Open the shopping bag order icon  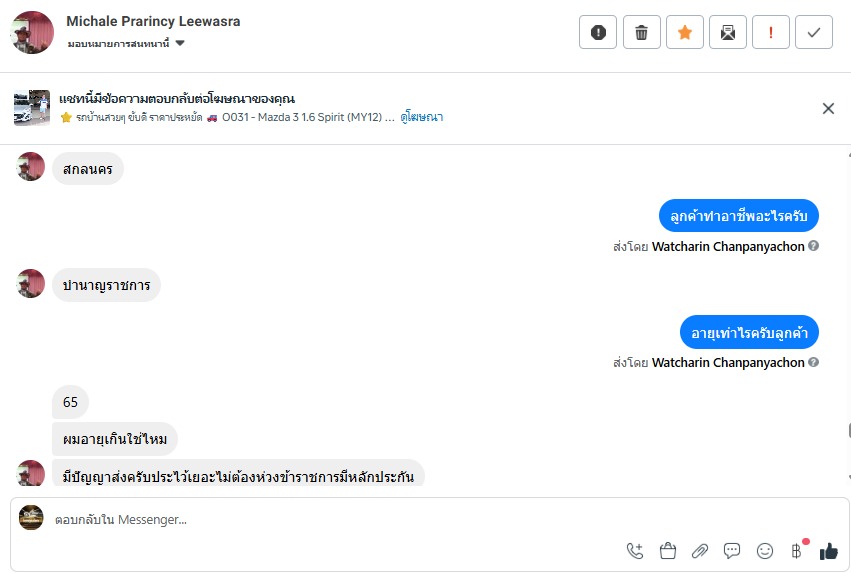[668, 550]
